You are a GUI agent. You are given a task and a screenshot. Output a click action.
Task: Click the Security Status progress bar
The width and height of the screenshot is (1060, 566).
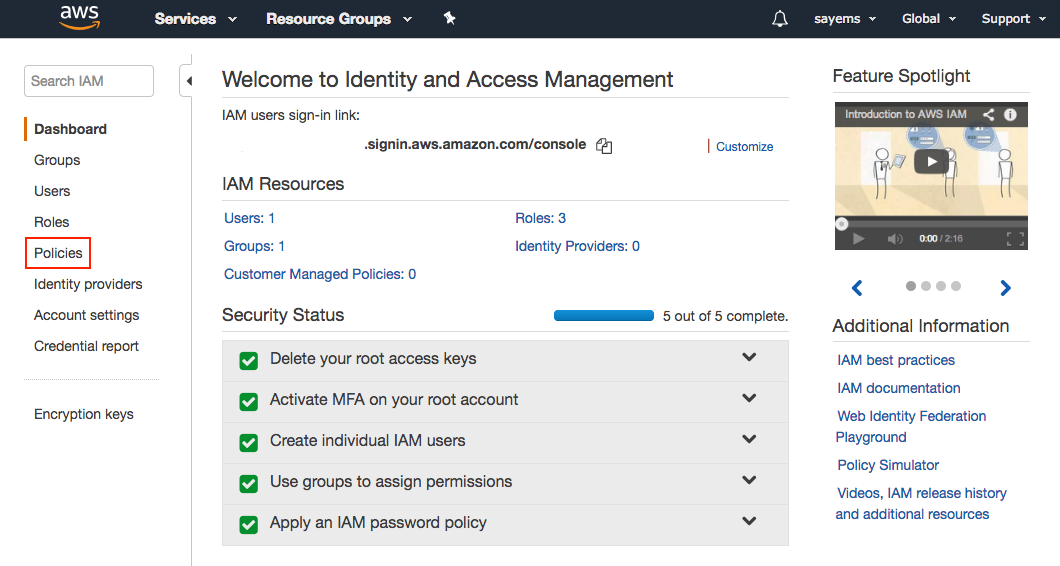(x=604, y=316)
